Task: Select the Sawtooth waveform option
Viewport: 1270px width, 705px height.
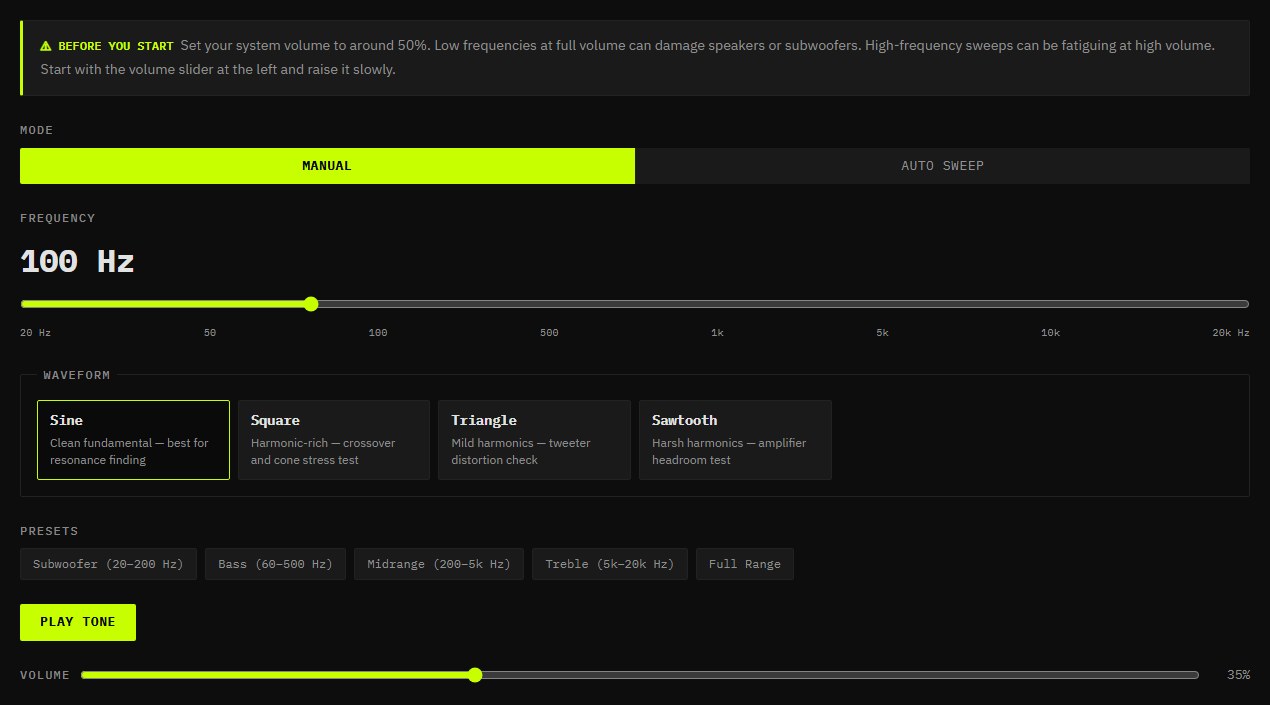Action: [735, 440]
